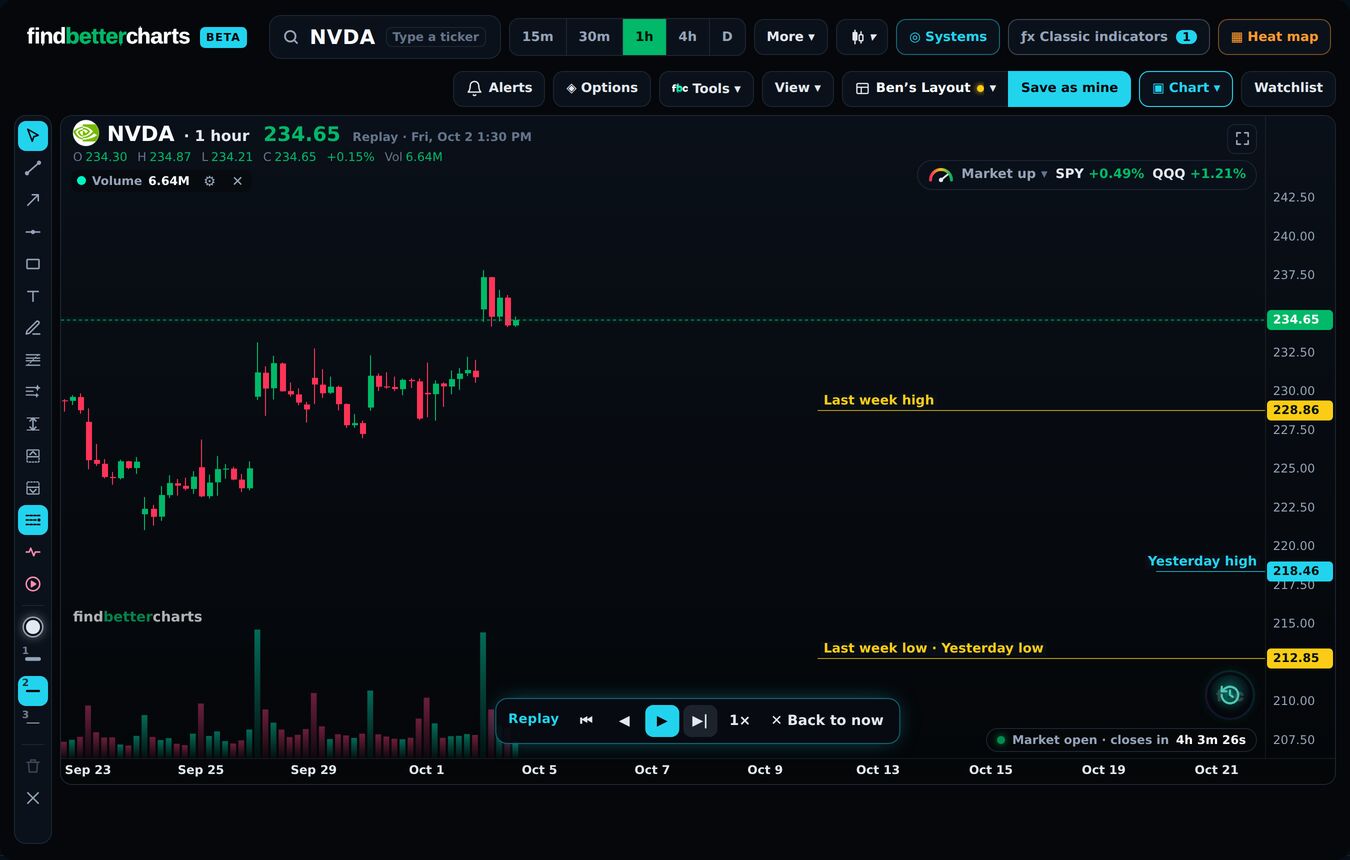1350x860 pixels.
Task: Toggle the Heat map view
Action: point(1274,37)
